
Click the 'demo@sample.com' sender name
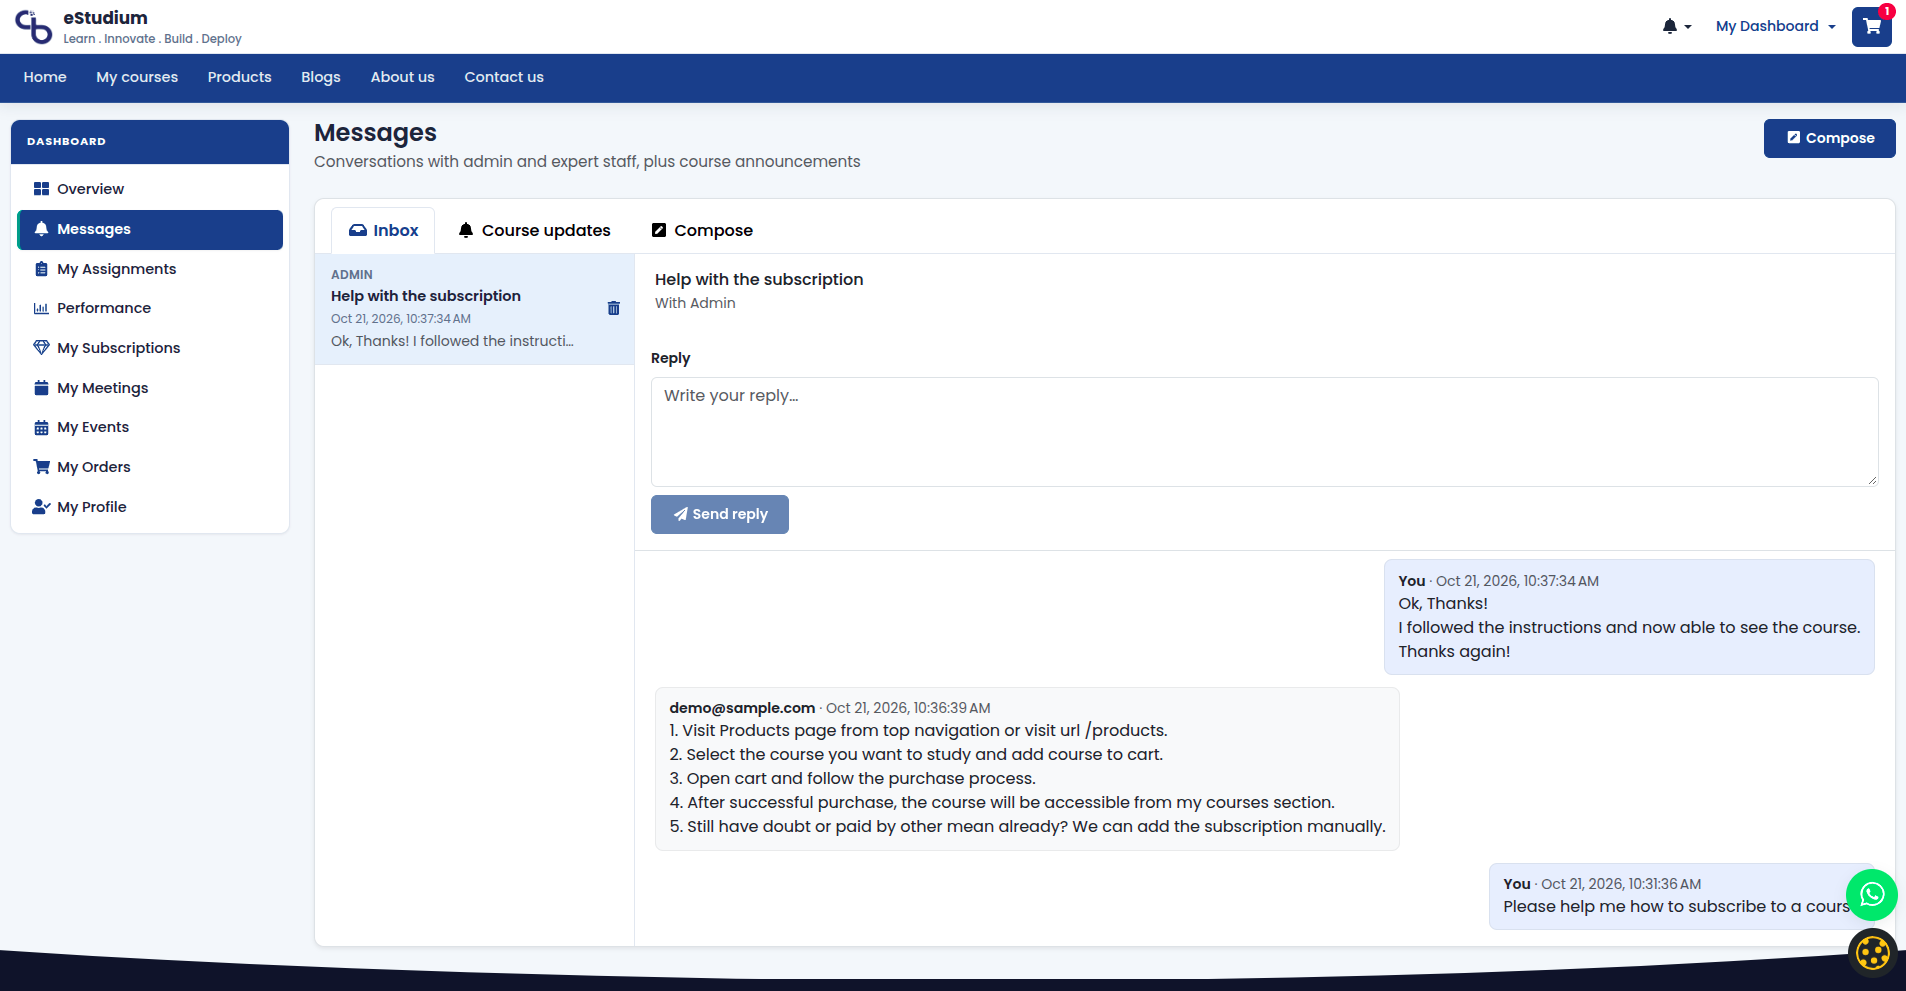[742, 708]
